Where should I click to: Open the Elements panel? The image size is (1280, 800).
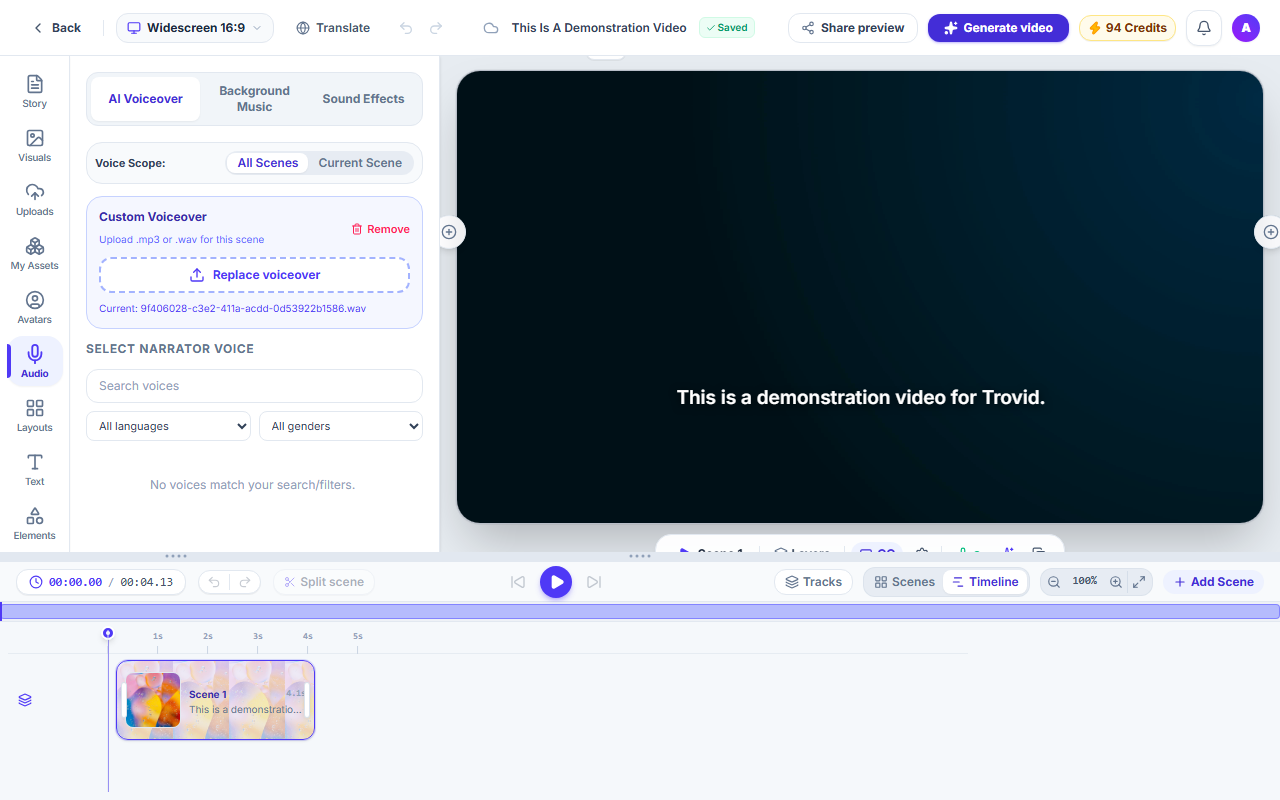coord(35,523)
